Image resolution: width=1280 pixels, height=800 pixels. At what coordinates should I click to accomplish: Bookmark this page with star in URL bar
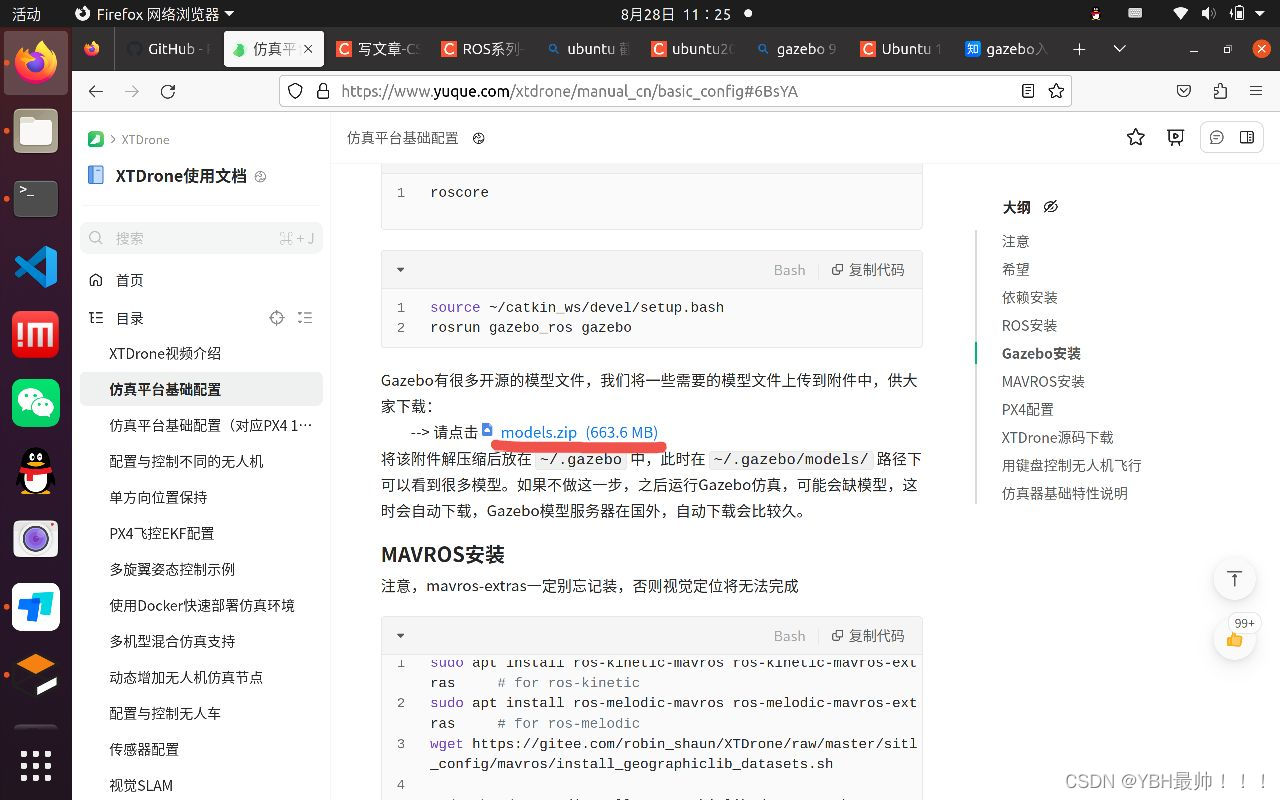click(1056, 91)
